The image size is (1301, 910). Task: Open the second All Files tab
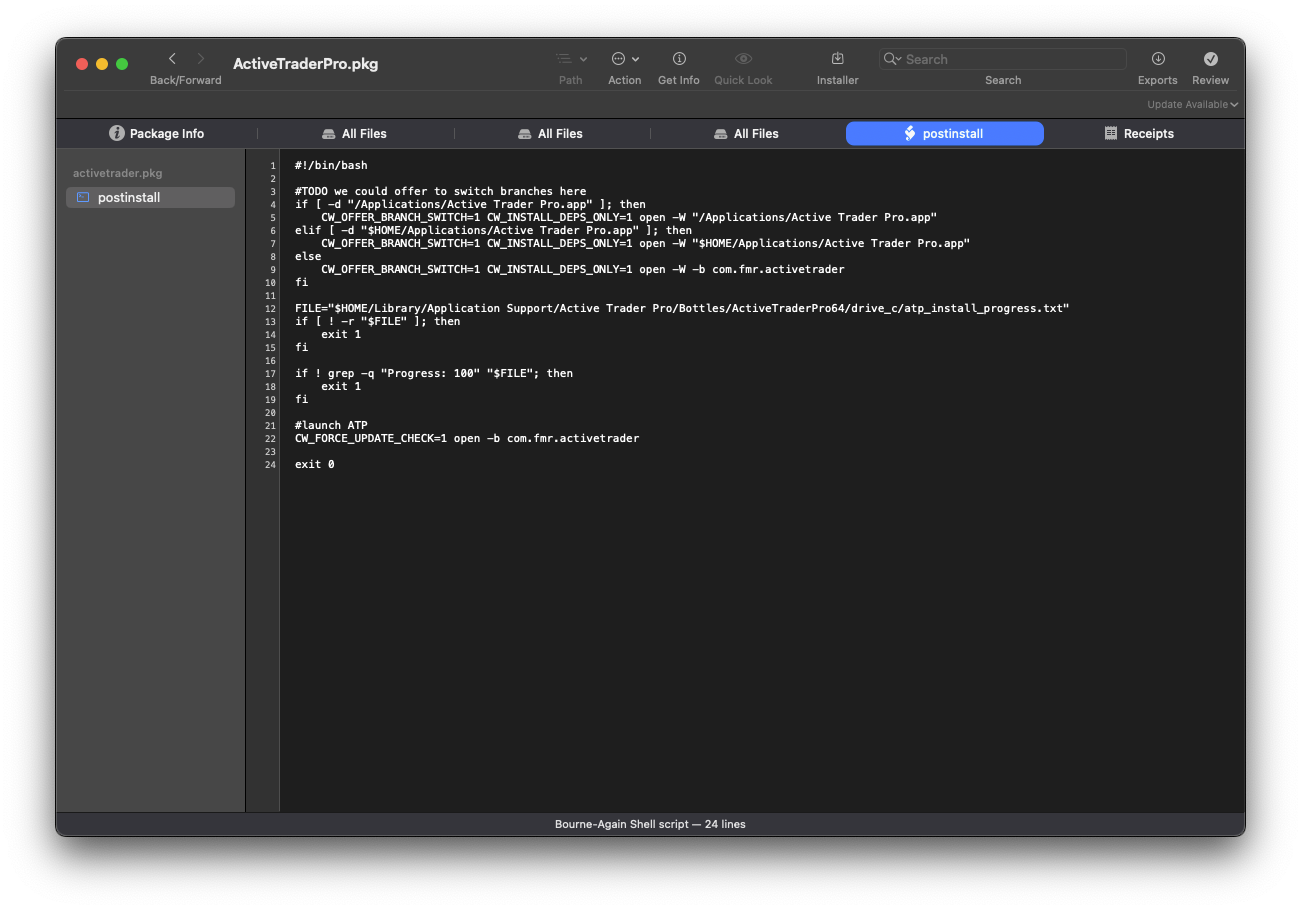tap(551, 133)
